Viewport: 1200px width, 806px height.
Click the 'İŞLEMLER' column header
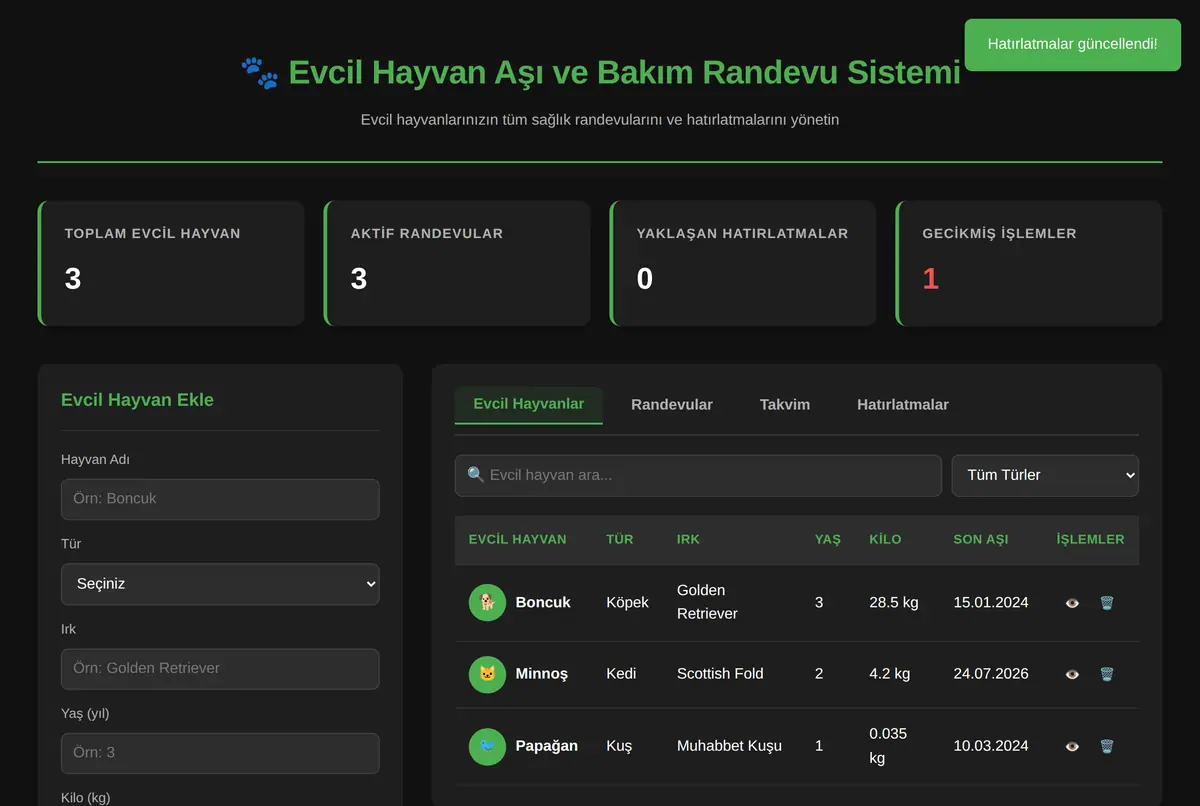click(x=1090, y=540)
